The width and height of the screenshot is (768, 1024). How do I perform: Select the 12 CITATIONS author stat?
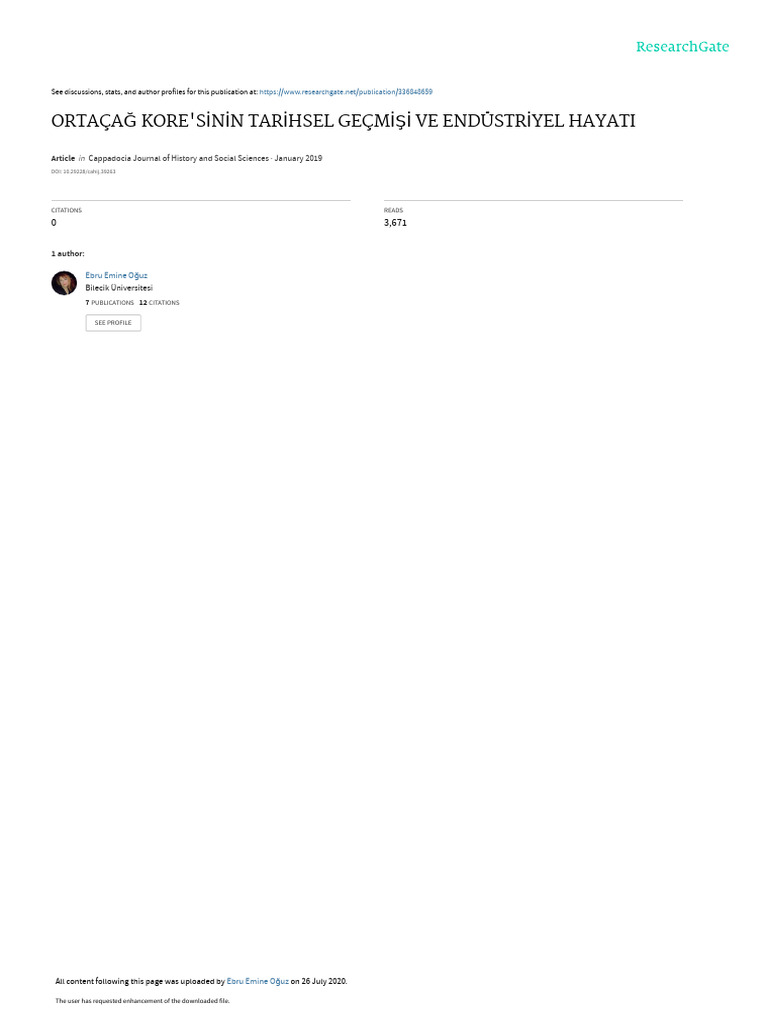point(159,302)
